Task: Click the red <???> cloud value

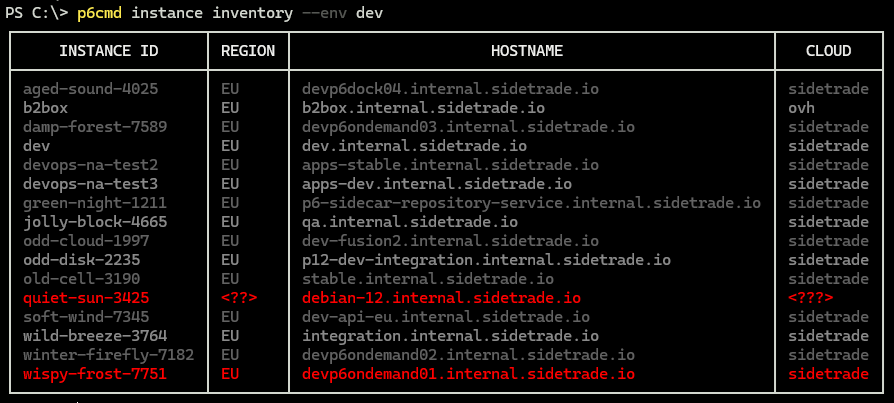Action: coord(811,298)
